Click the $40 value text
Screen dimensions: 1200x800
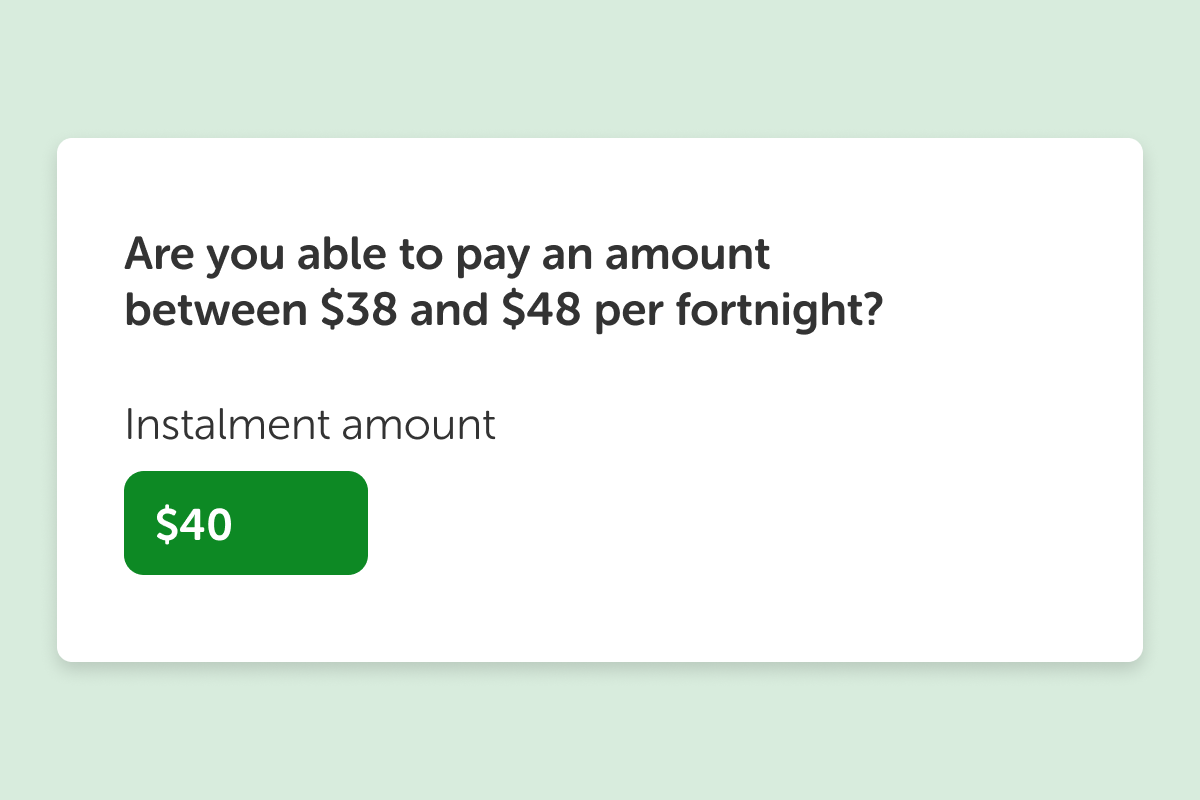pos(194,525)
